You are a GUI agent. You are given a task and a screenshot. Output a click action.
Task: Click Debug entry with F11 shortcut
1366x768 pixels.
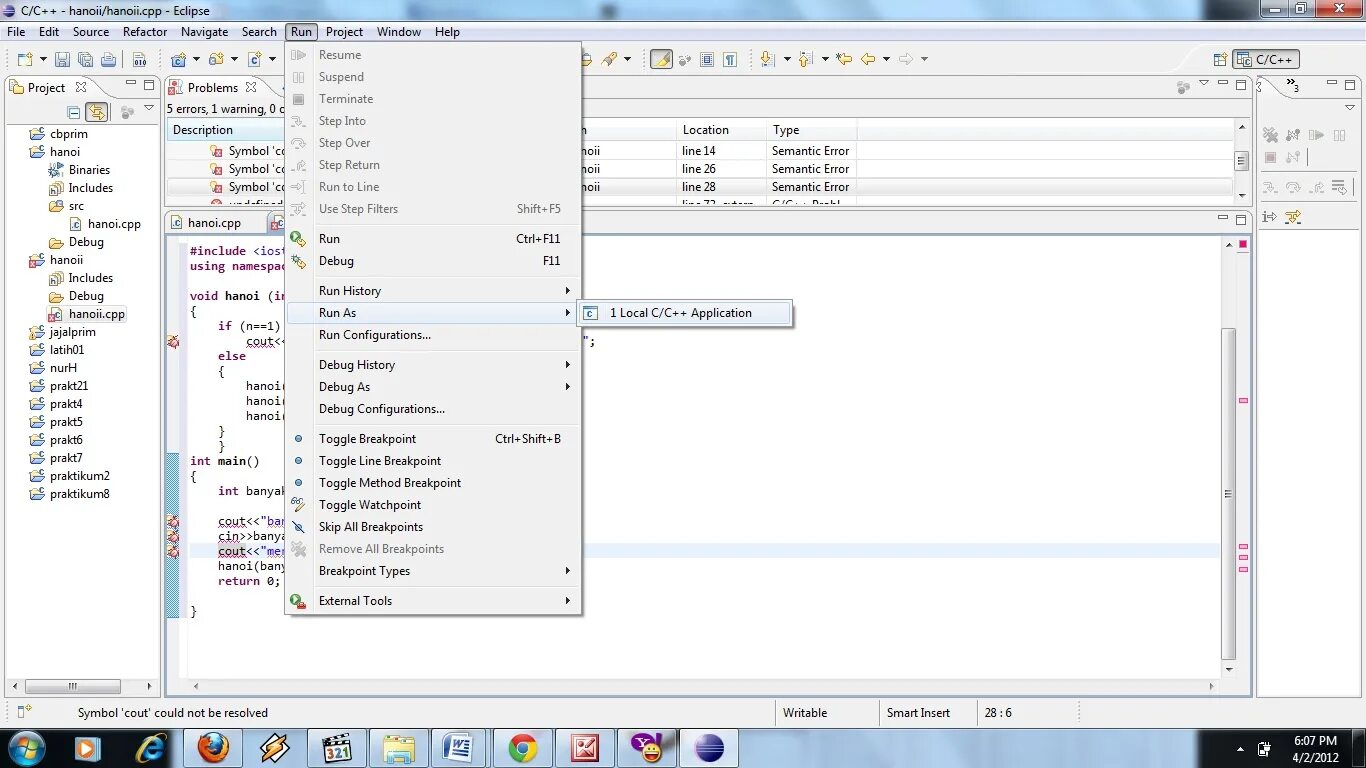pyautogui.click(x=434, y=261)
